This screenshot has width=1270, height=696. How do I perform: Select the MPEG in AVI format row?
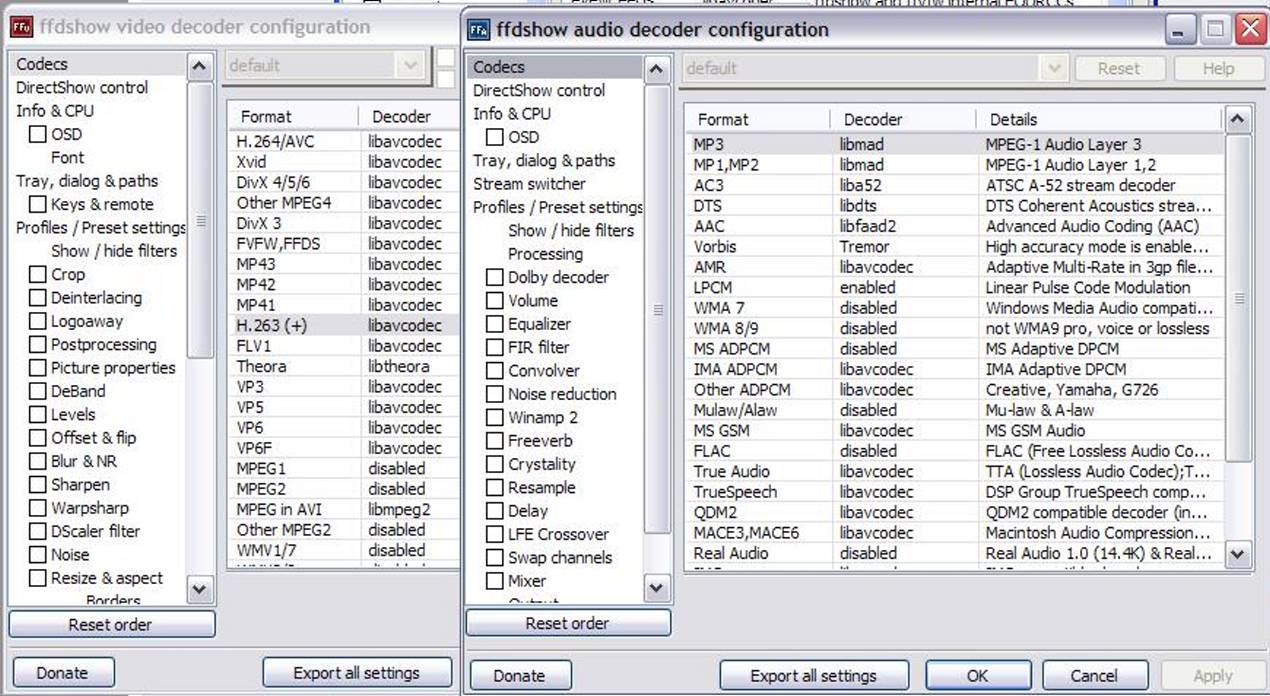(x=344, y=509)
